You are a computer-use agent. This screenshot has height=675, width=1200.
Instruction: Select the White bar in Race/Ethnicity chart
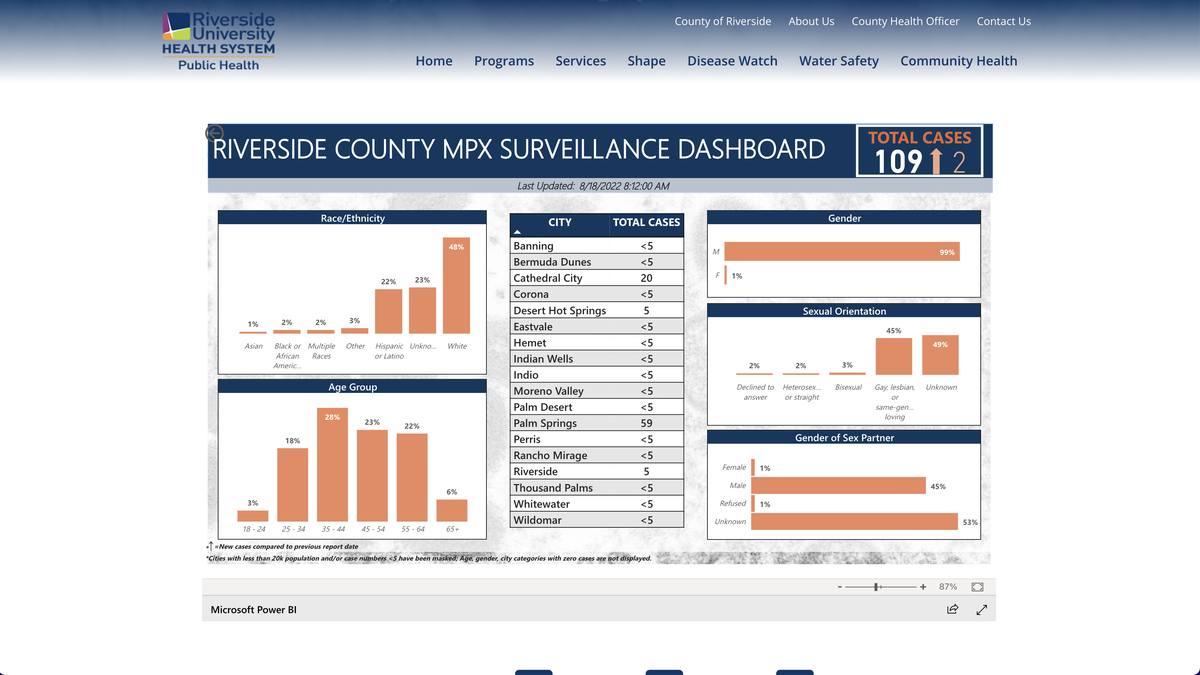[x=456, y=285]
